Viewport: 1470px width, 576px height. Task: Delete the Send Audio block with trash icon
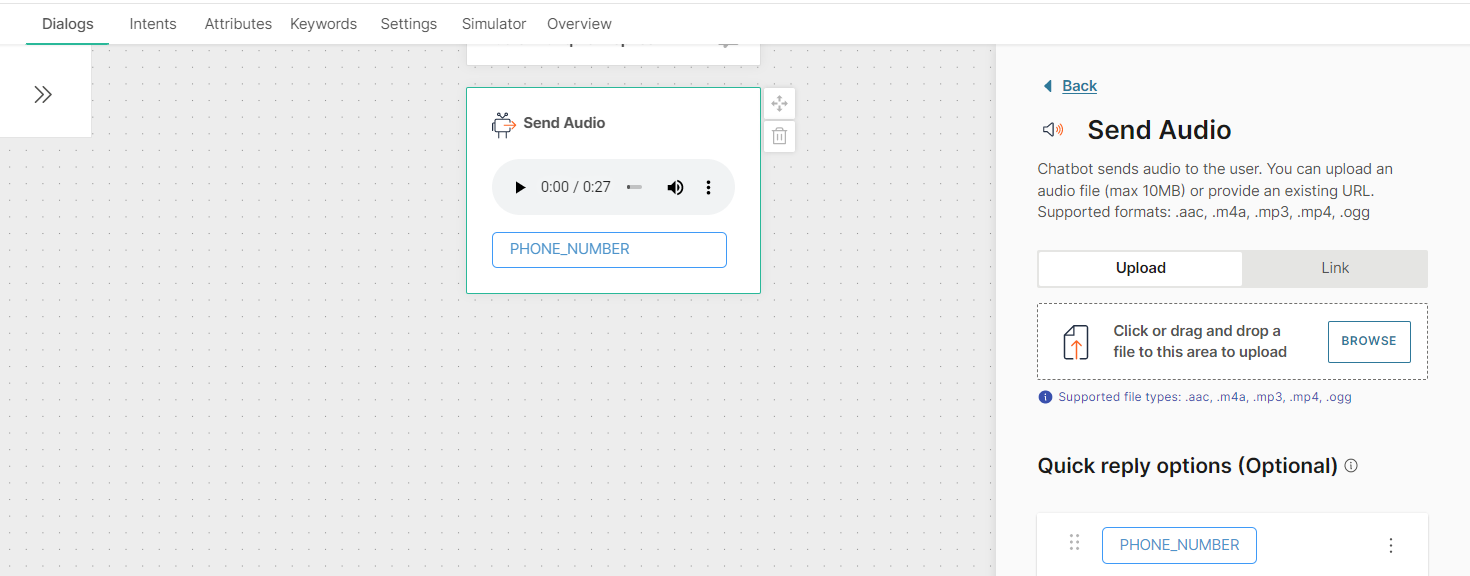click(780, 136)
